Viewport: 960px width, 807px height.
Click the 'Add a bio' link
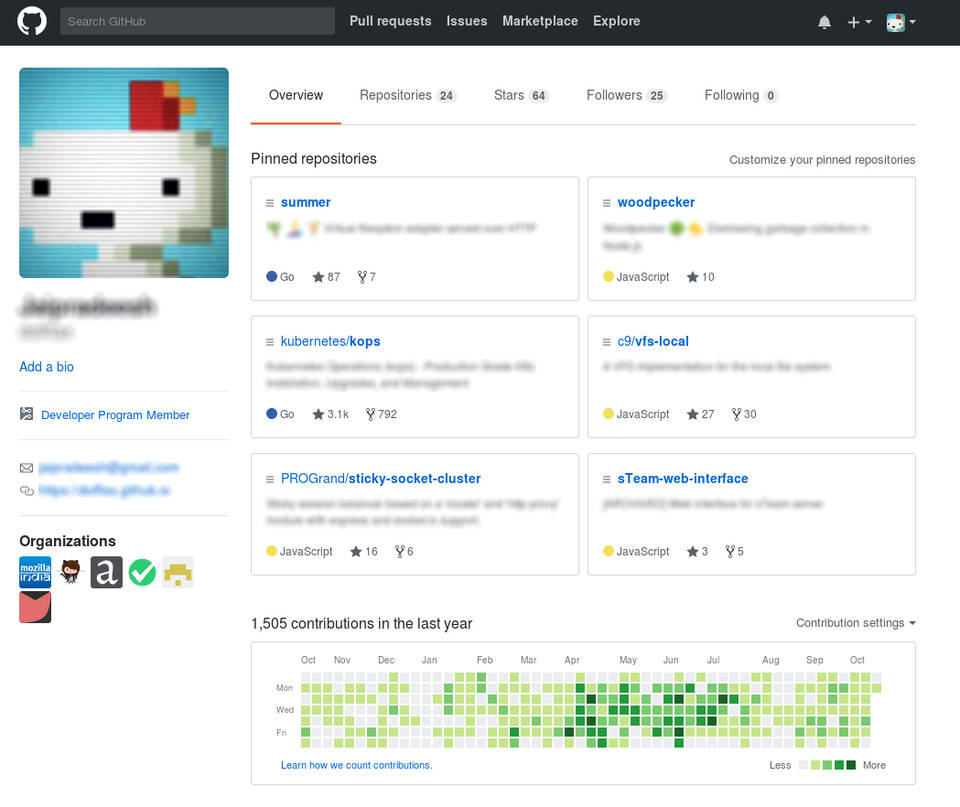[46, 367]
